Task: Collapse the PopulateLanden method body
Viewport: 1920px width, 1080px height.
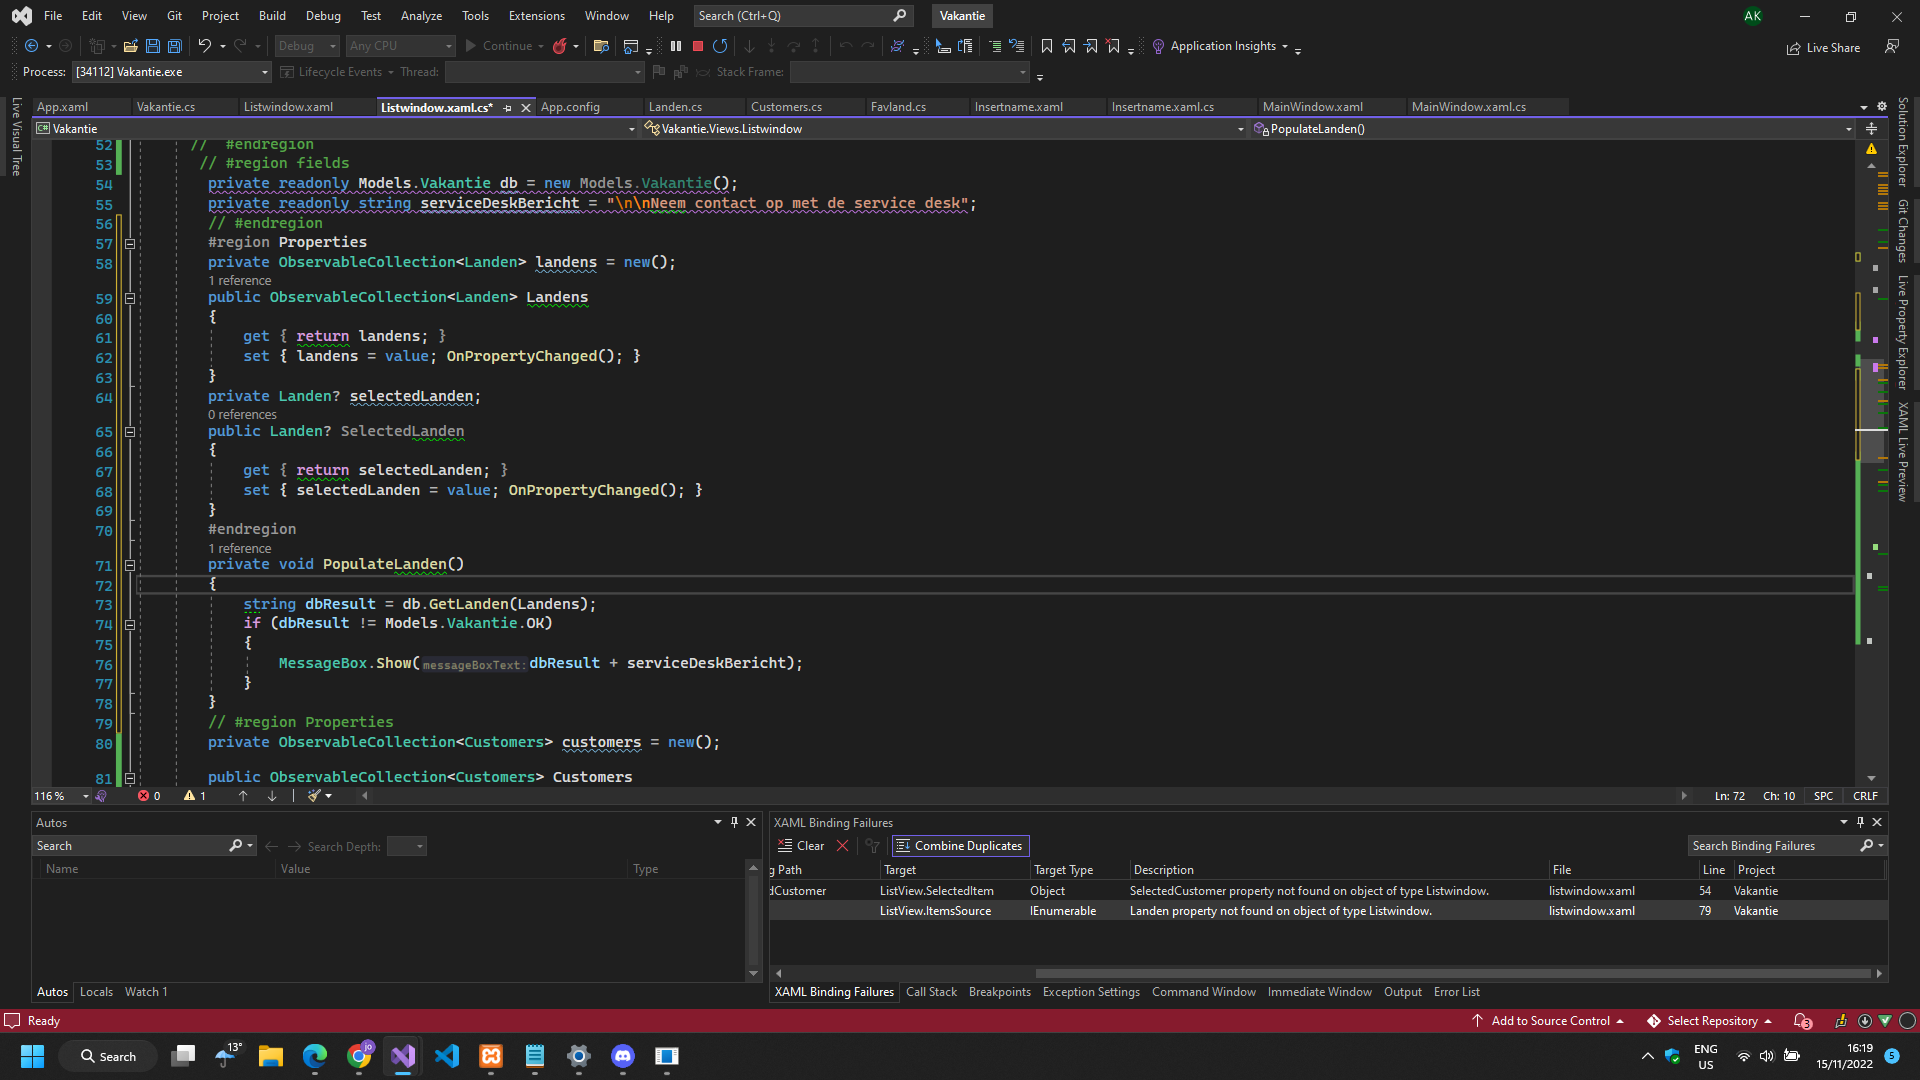Action: tap(130, 565)
